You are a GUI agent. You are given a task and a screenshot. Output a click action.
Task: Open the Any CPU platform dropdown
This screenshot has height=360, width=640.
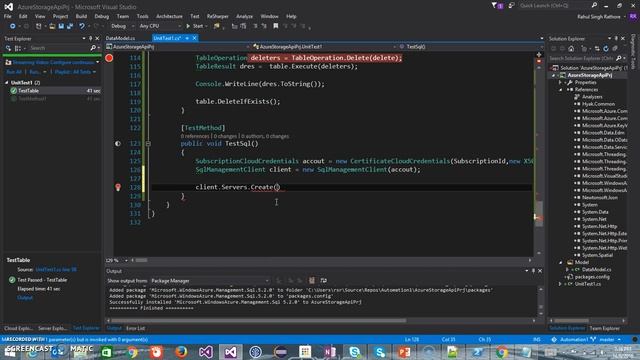[160, 26]
